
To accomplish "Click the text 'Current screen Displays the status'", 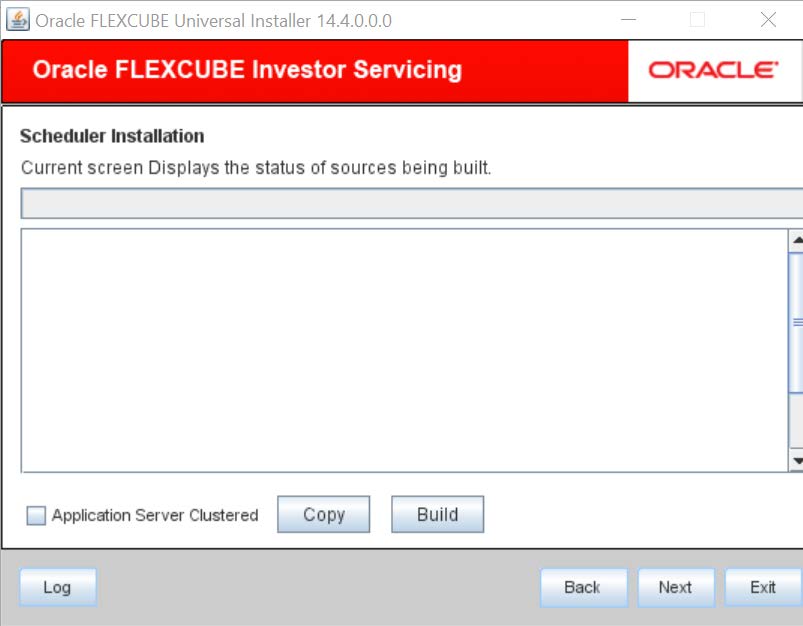I will [163, 168].
